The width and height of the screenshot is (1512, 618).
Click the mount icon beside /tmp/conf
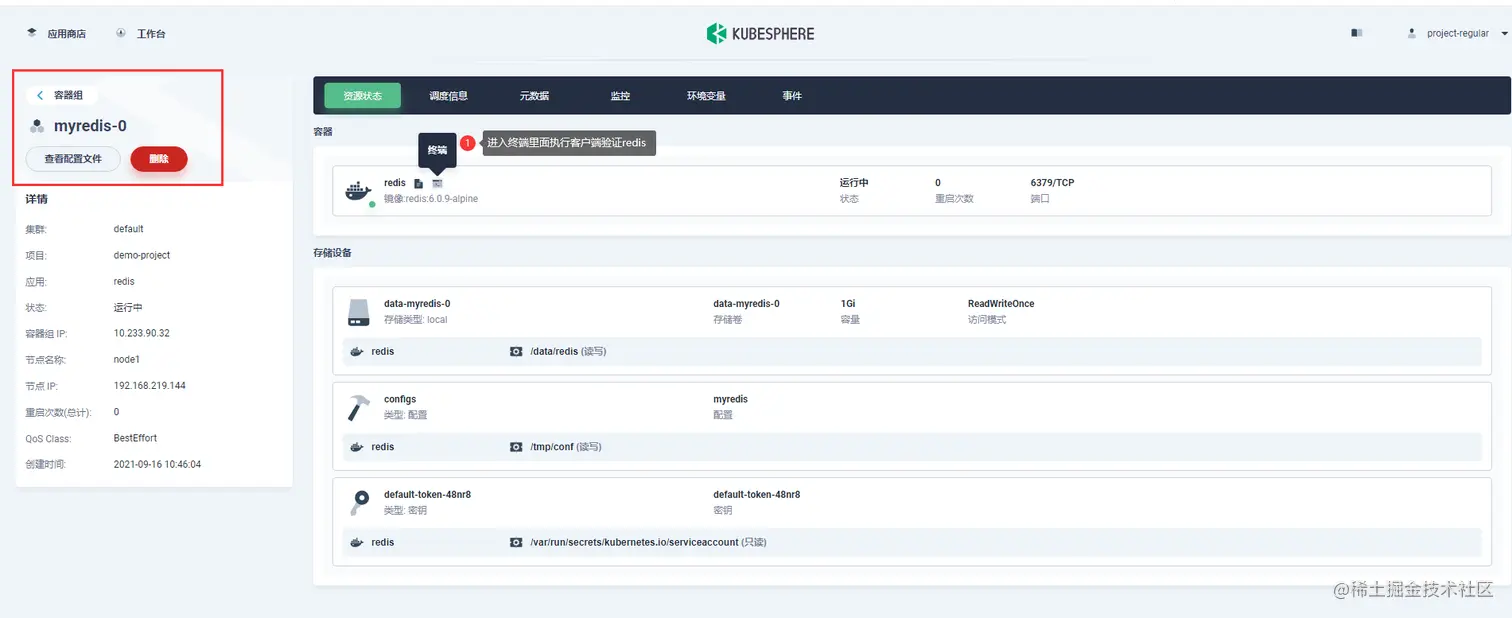click(516, 447)
